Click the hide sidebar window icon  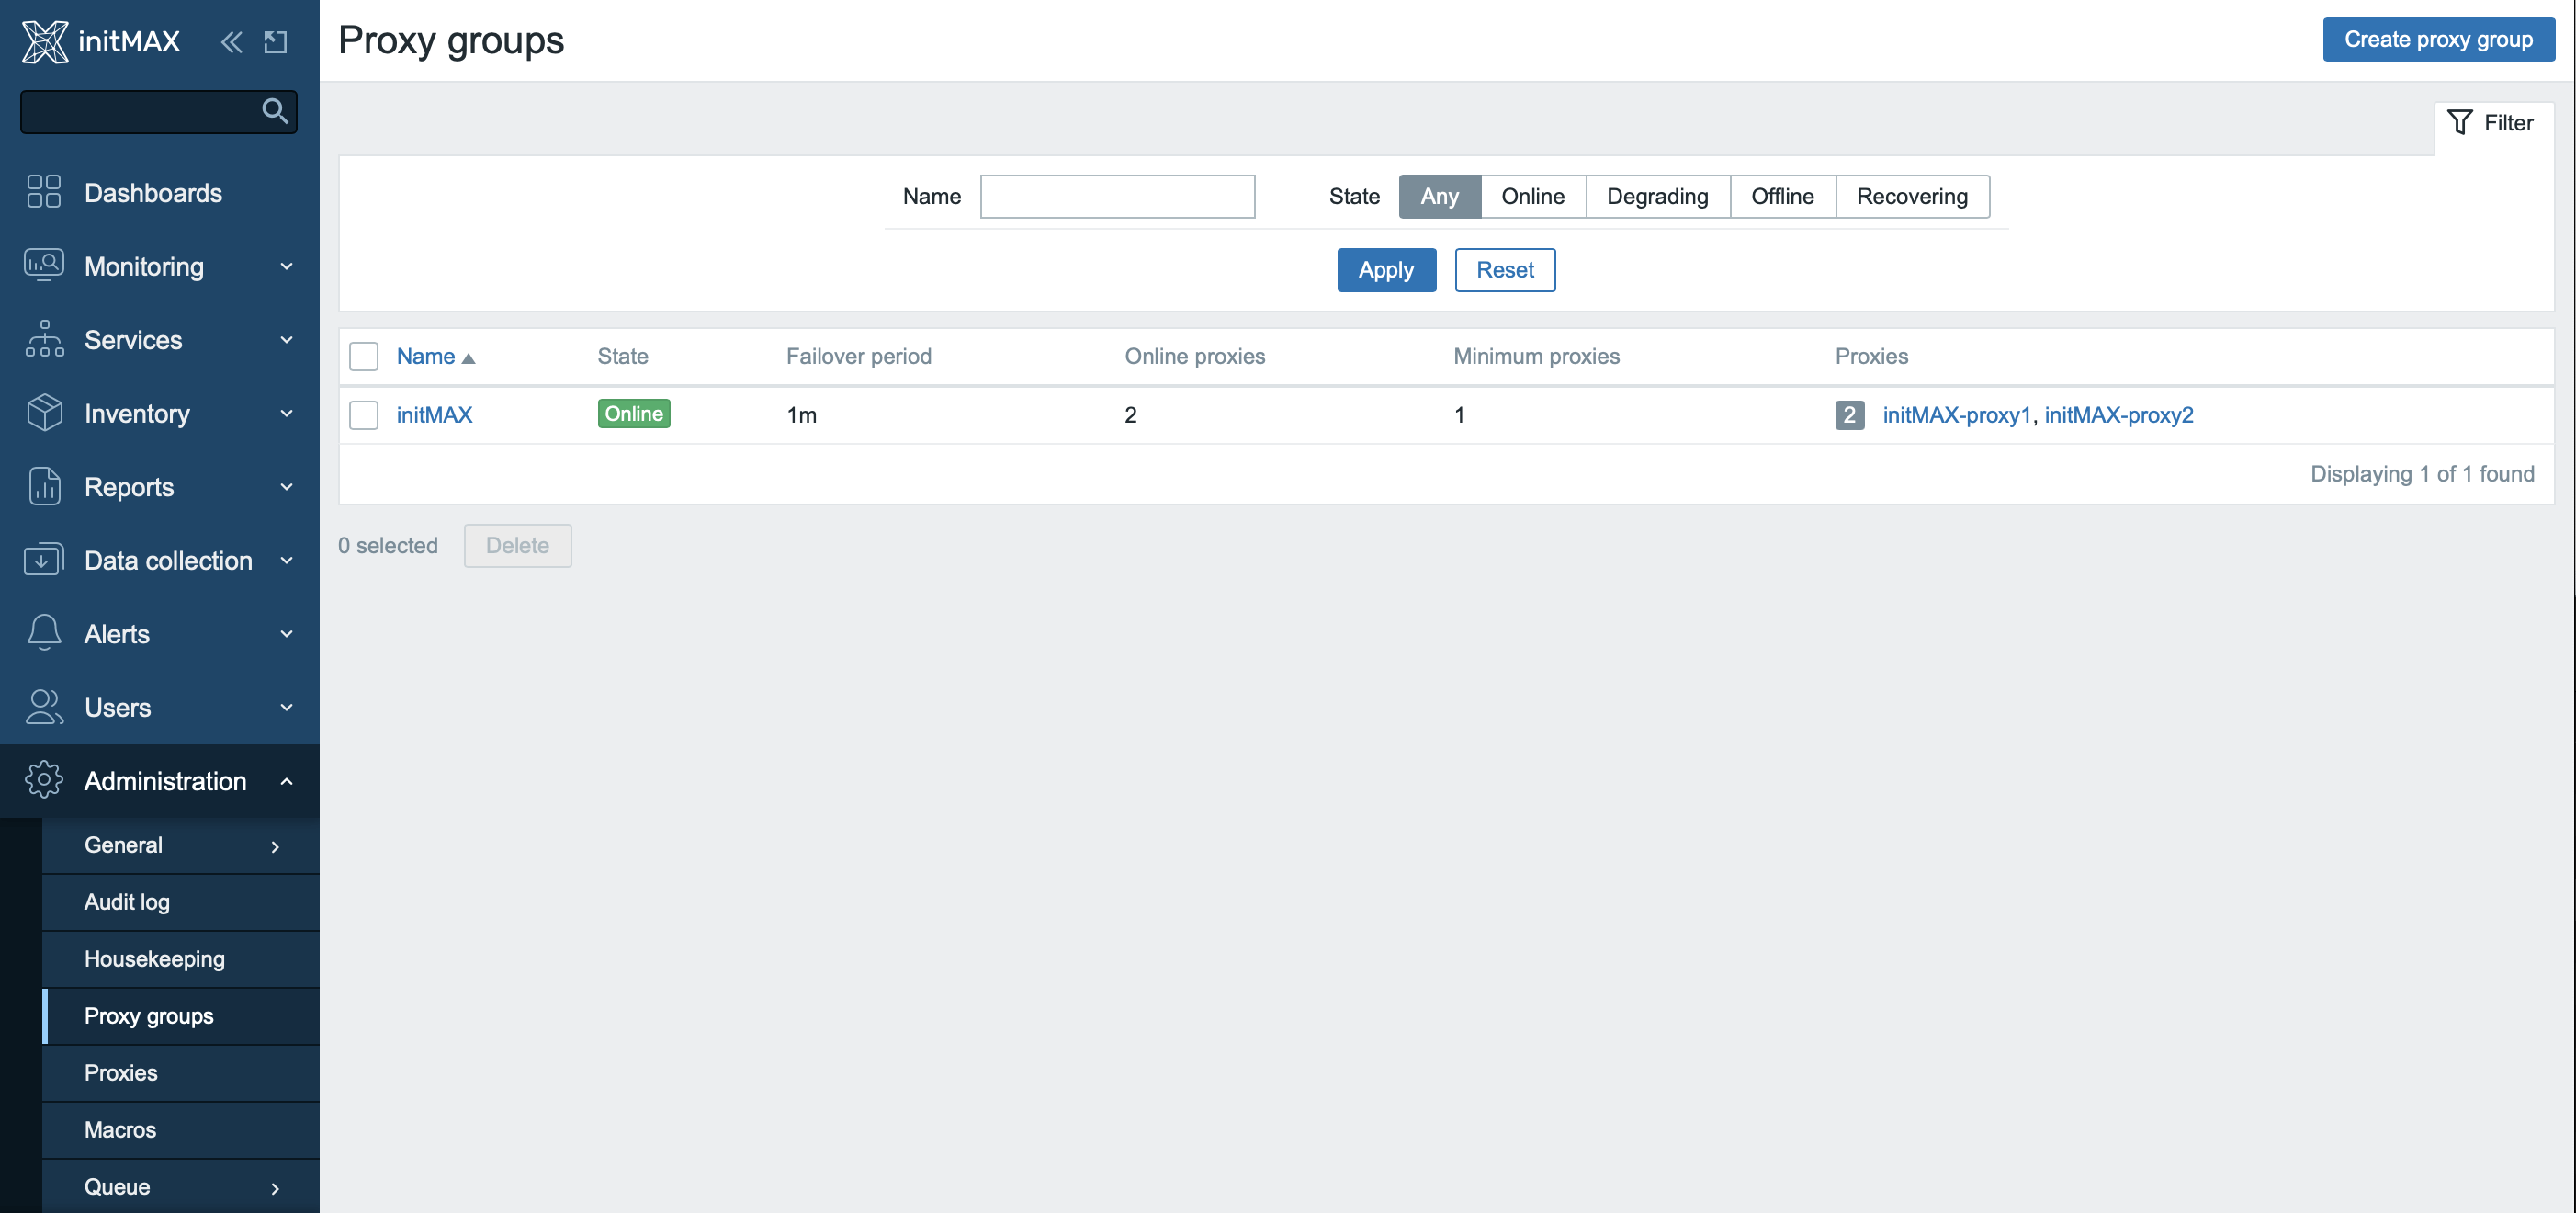[276, 41]
